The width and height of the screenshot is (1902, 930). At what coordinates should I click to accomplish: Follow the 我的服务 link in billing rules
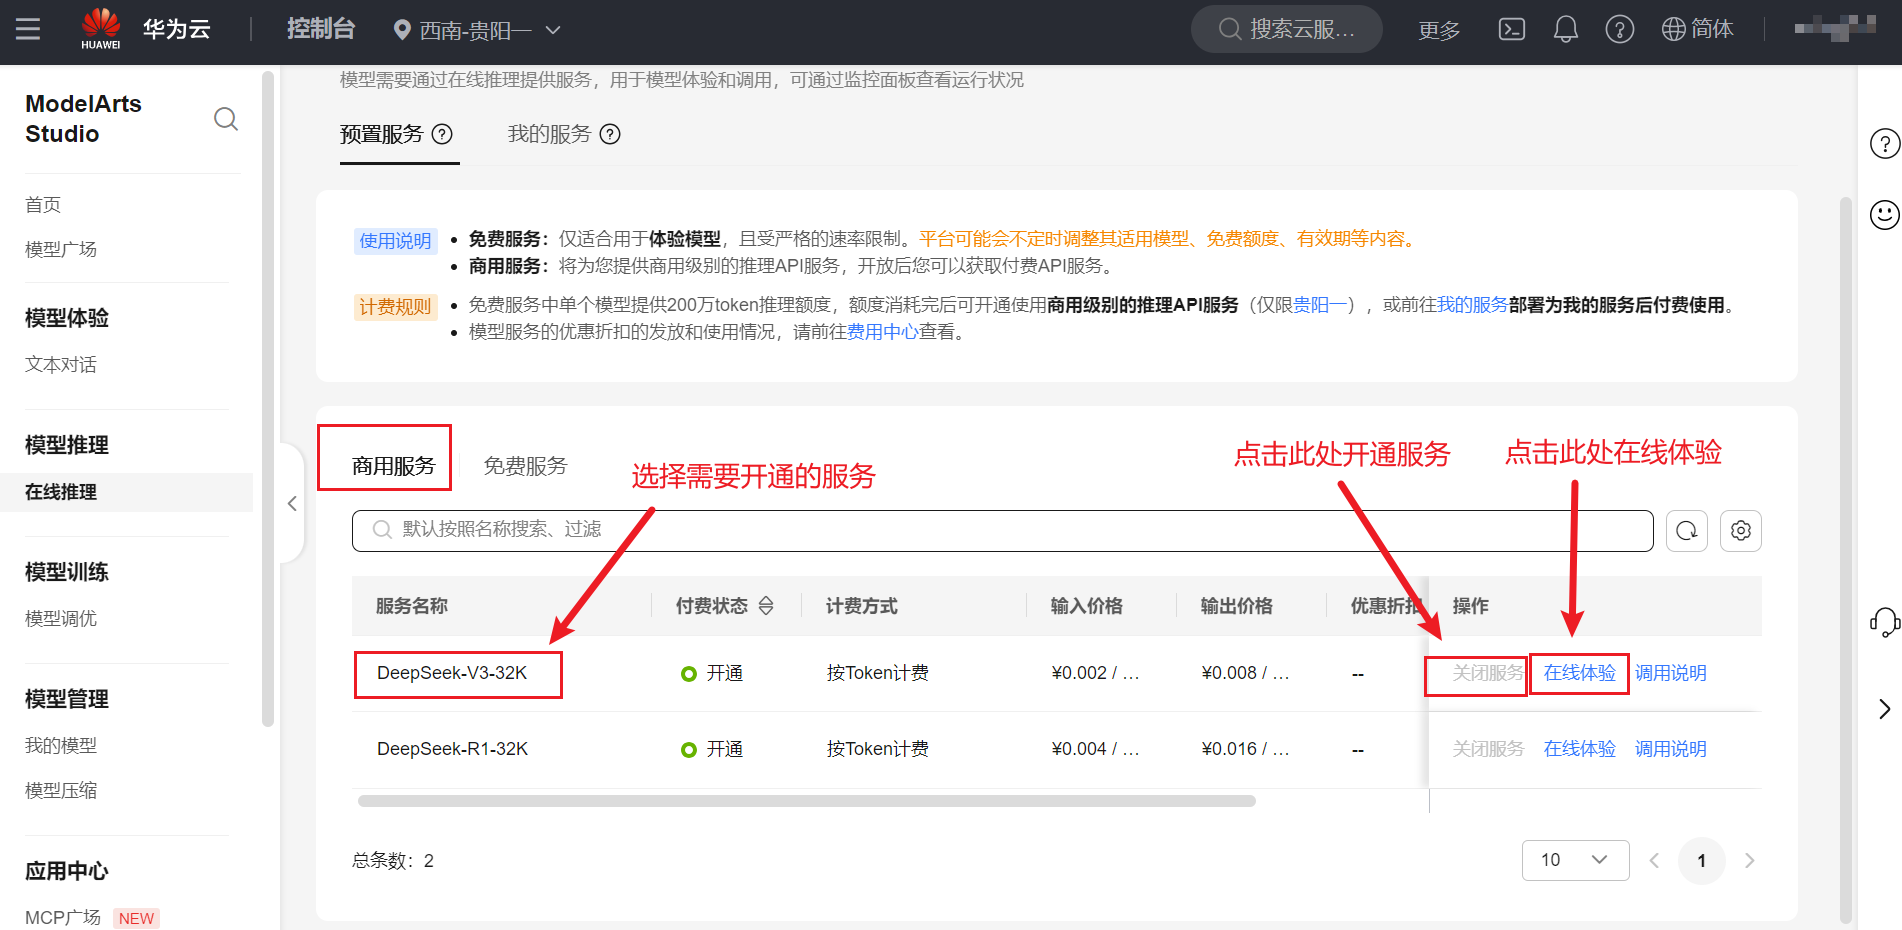click(x=1473, y=305)
